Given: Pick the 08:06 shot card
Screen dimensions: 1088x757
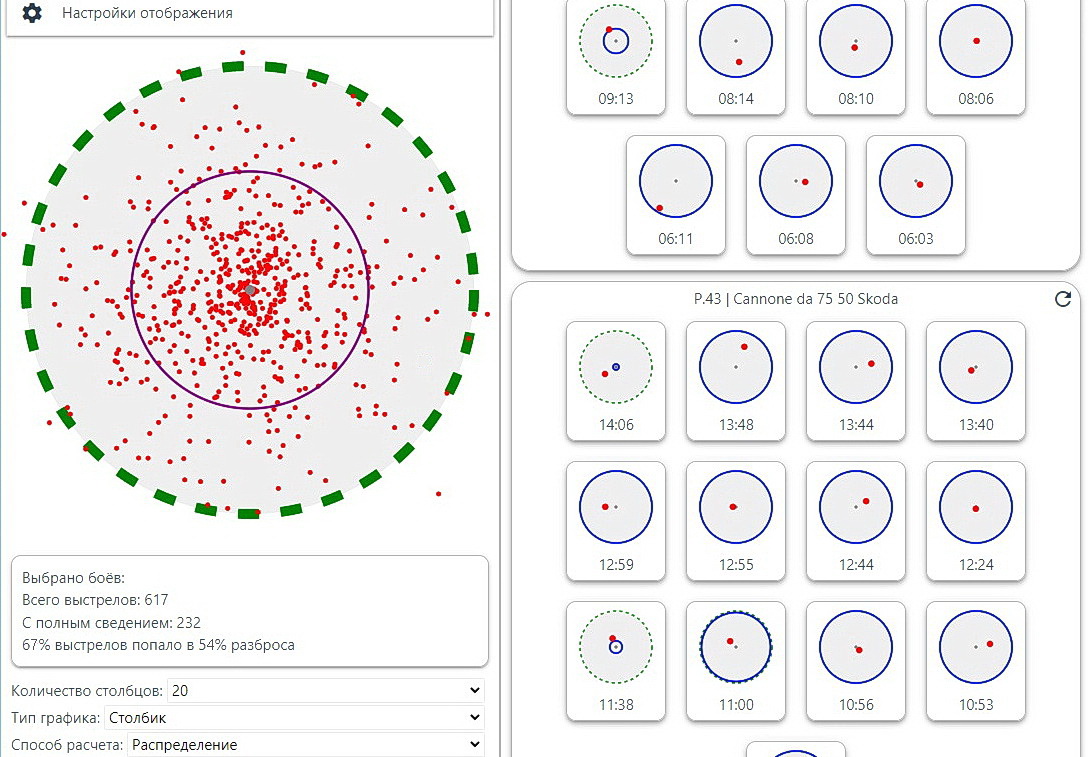Looking at the screenshot, I should 976,56.
